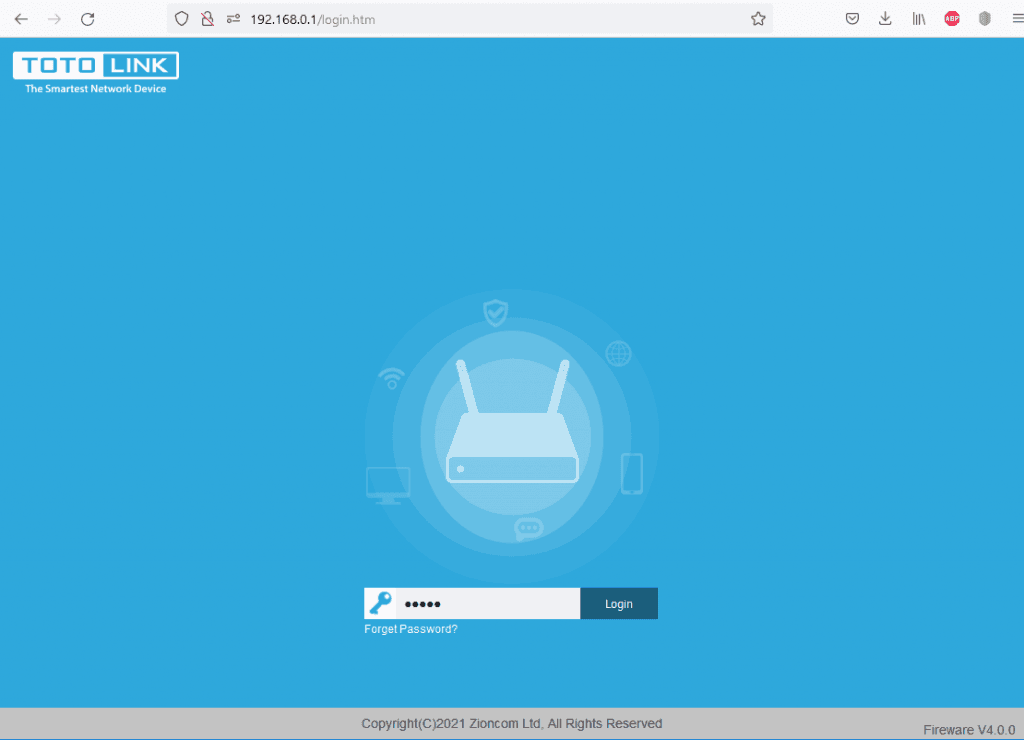Bookmark this page with the star icon
Screen dimensions: 1024x740
[x=758, y=19]
